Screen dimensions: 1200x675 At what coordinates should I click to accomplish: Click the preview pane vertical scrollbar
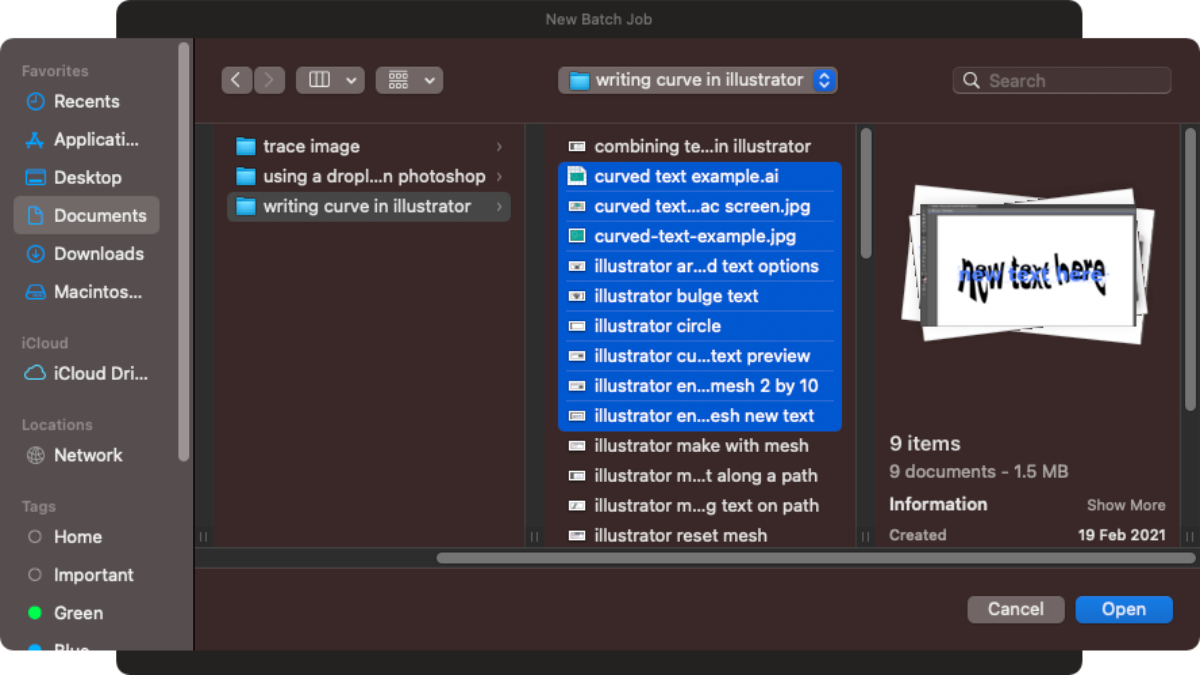1190,268
